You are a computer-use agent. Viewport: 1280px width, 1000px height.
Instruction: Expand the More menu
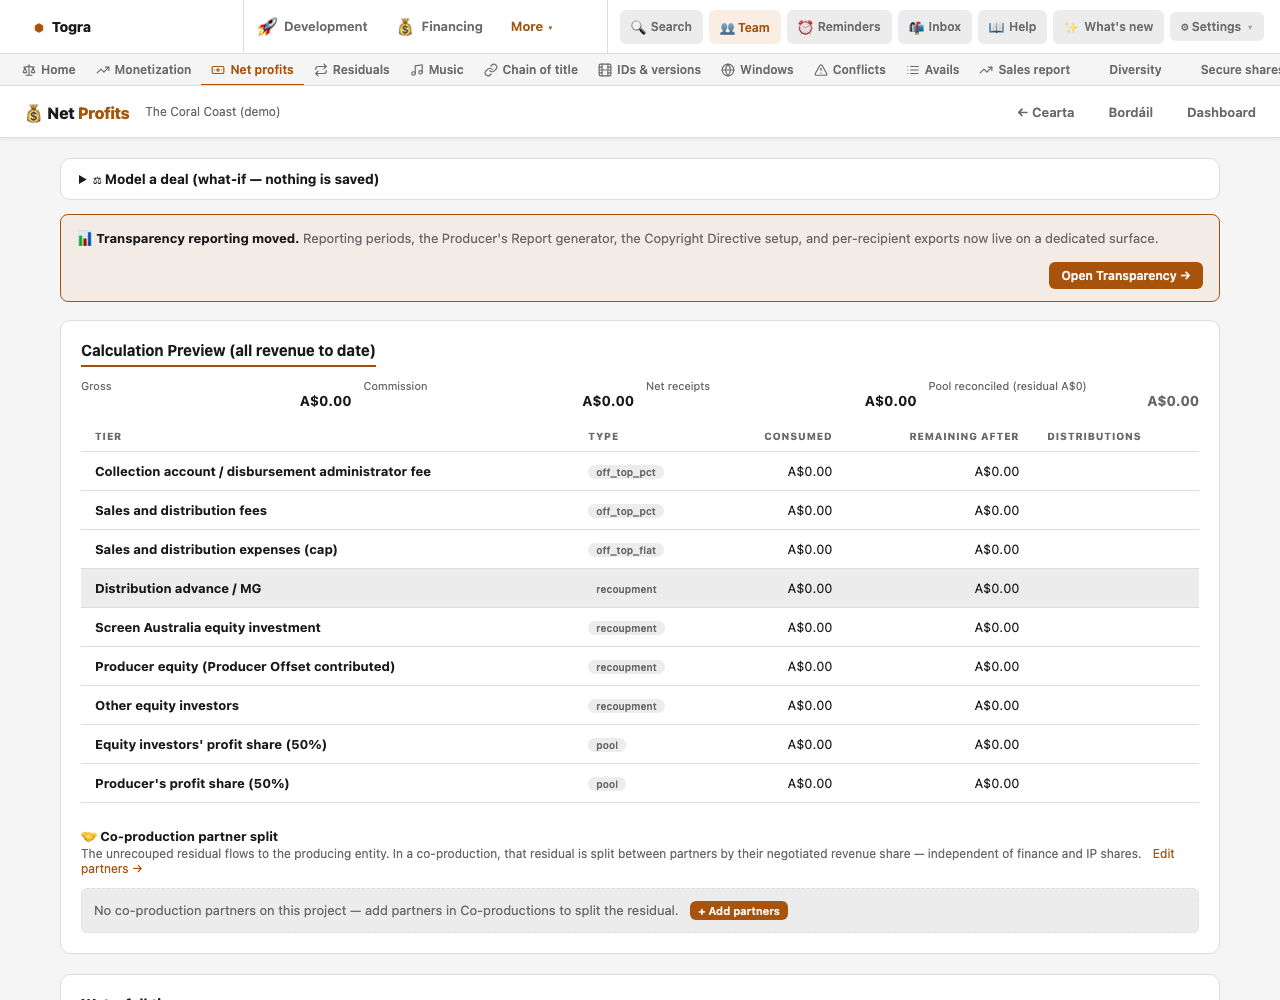(532, 27)
